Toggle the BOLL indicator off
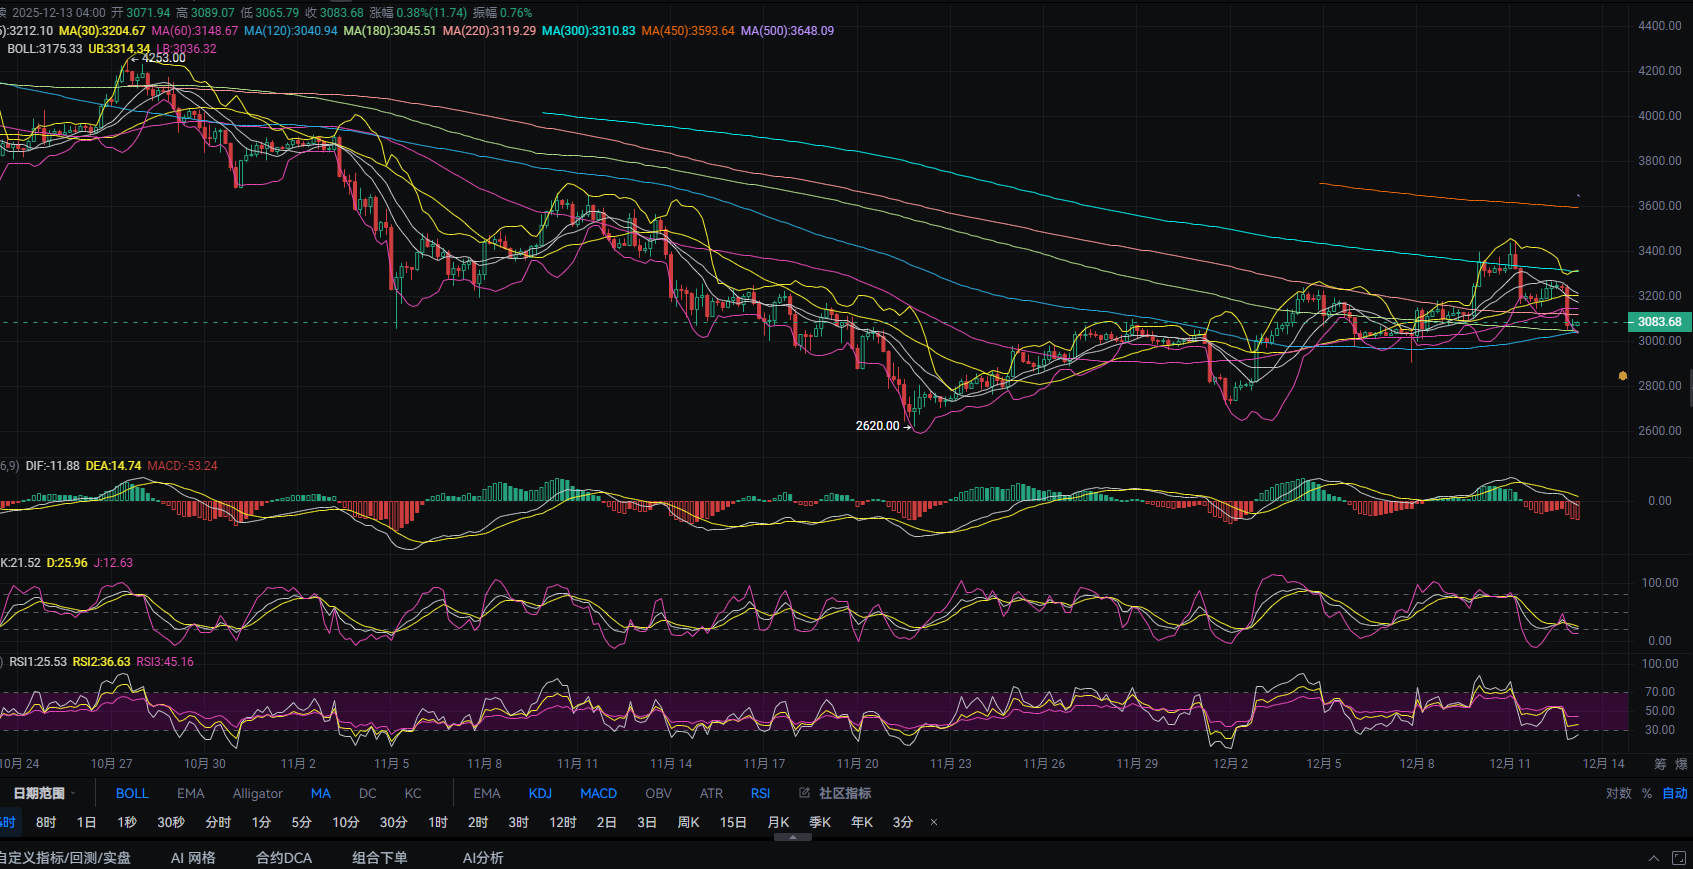This screenshot has width=1693, height=869. coord(132,793)
